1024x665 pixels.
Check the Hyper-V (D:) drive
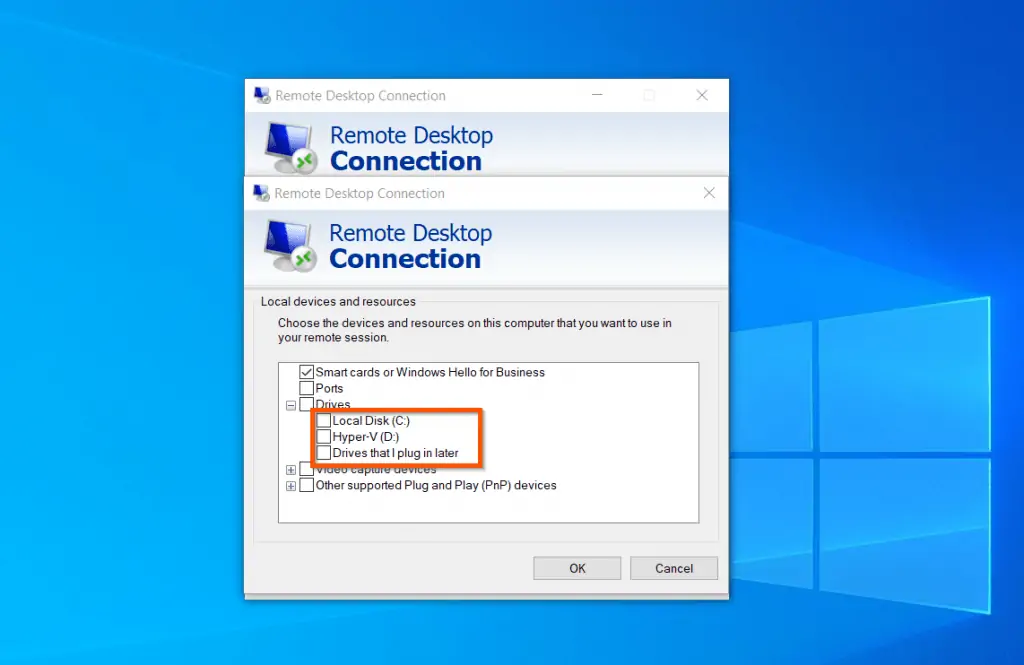click(x=323, y=436)
